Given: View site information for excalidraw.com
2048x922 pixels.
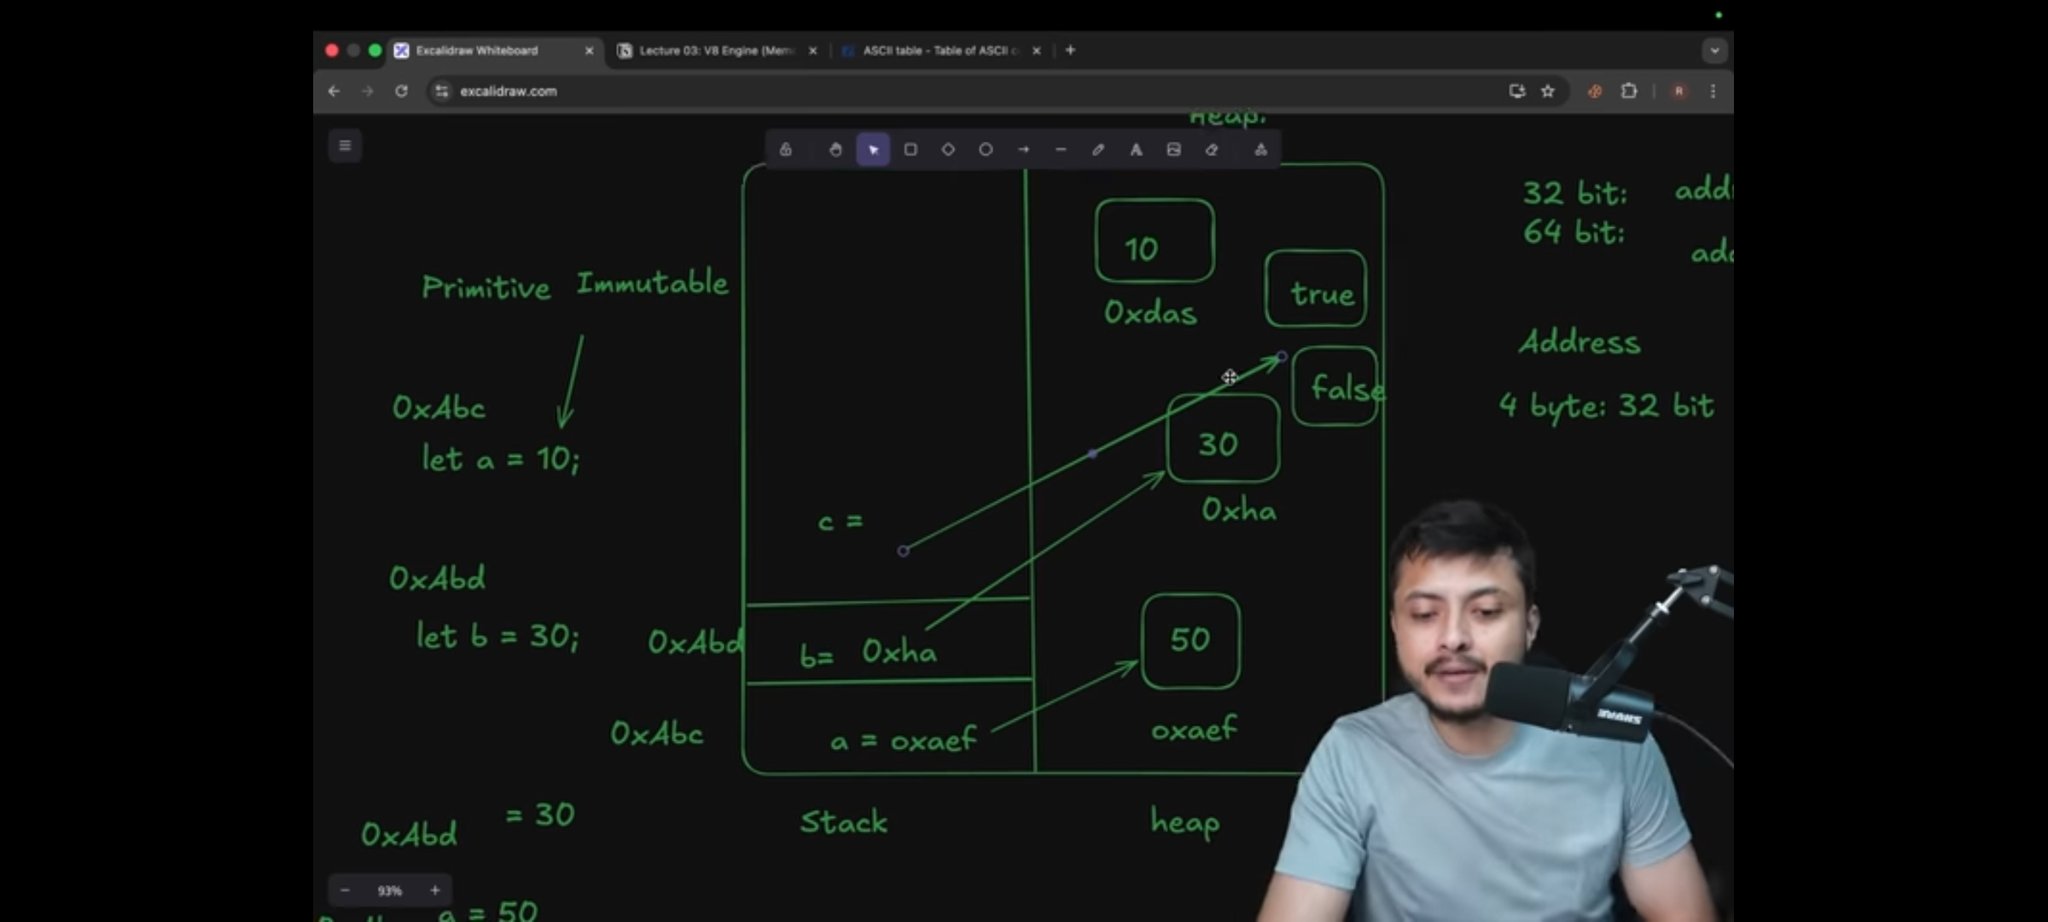Looking at the screenshot, I should (x=442, y=91).
